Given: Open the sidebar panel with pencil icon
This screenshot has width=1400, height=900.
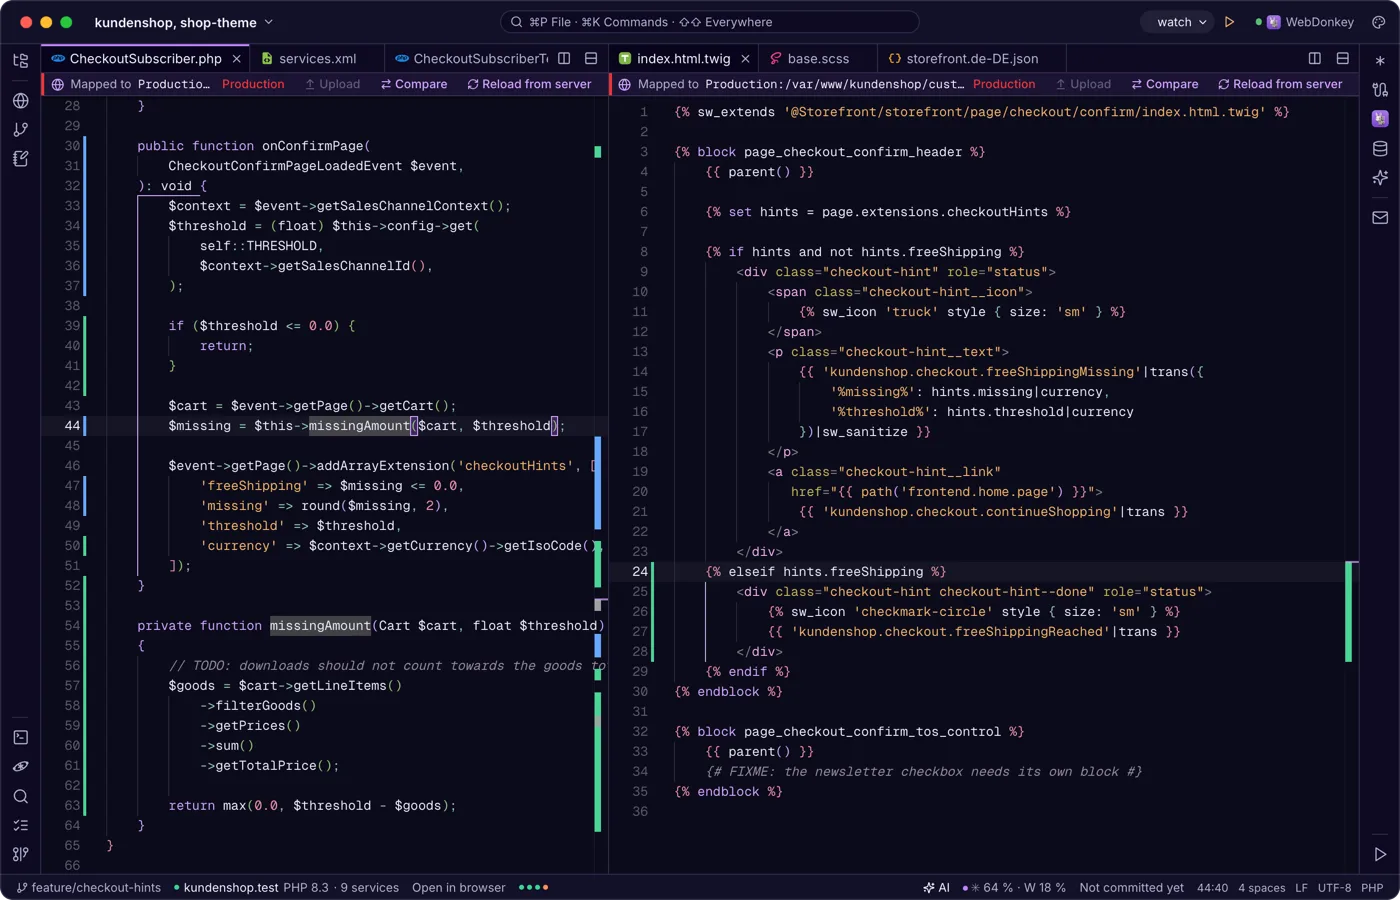Looking at the screenshot, I should tap(21, 159).
